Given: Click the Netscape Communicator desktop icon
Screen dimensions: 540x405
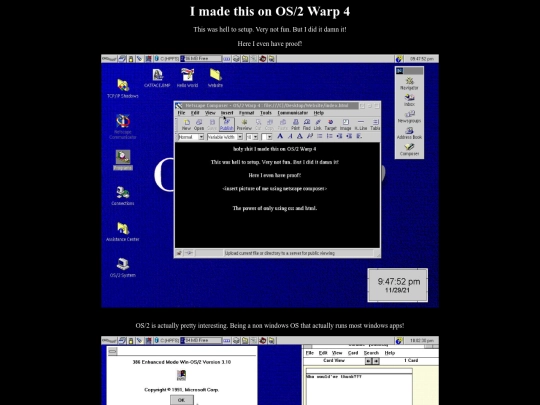Looking at the screenshot, I should (123, 126).
